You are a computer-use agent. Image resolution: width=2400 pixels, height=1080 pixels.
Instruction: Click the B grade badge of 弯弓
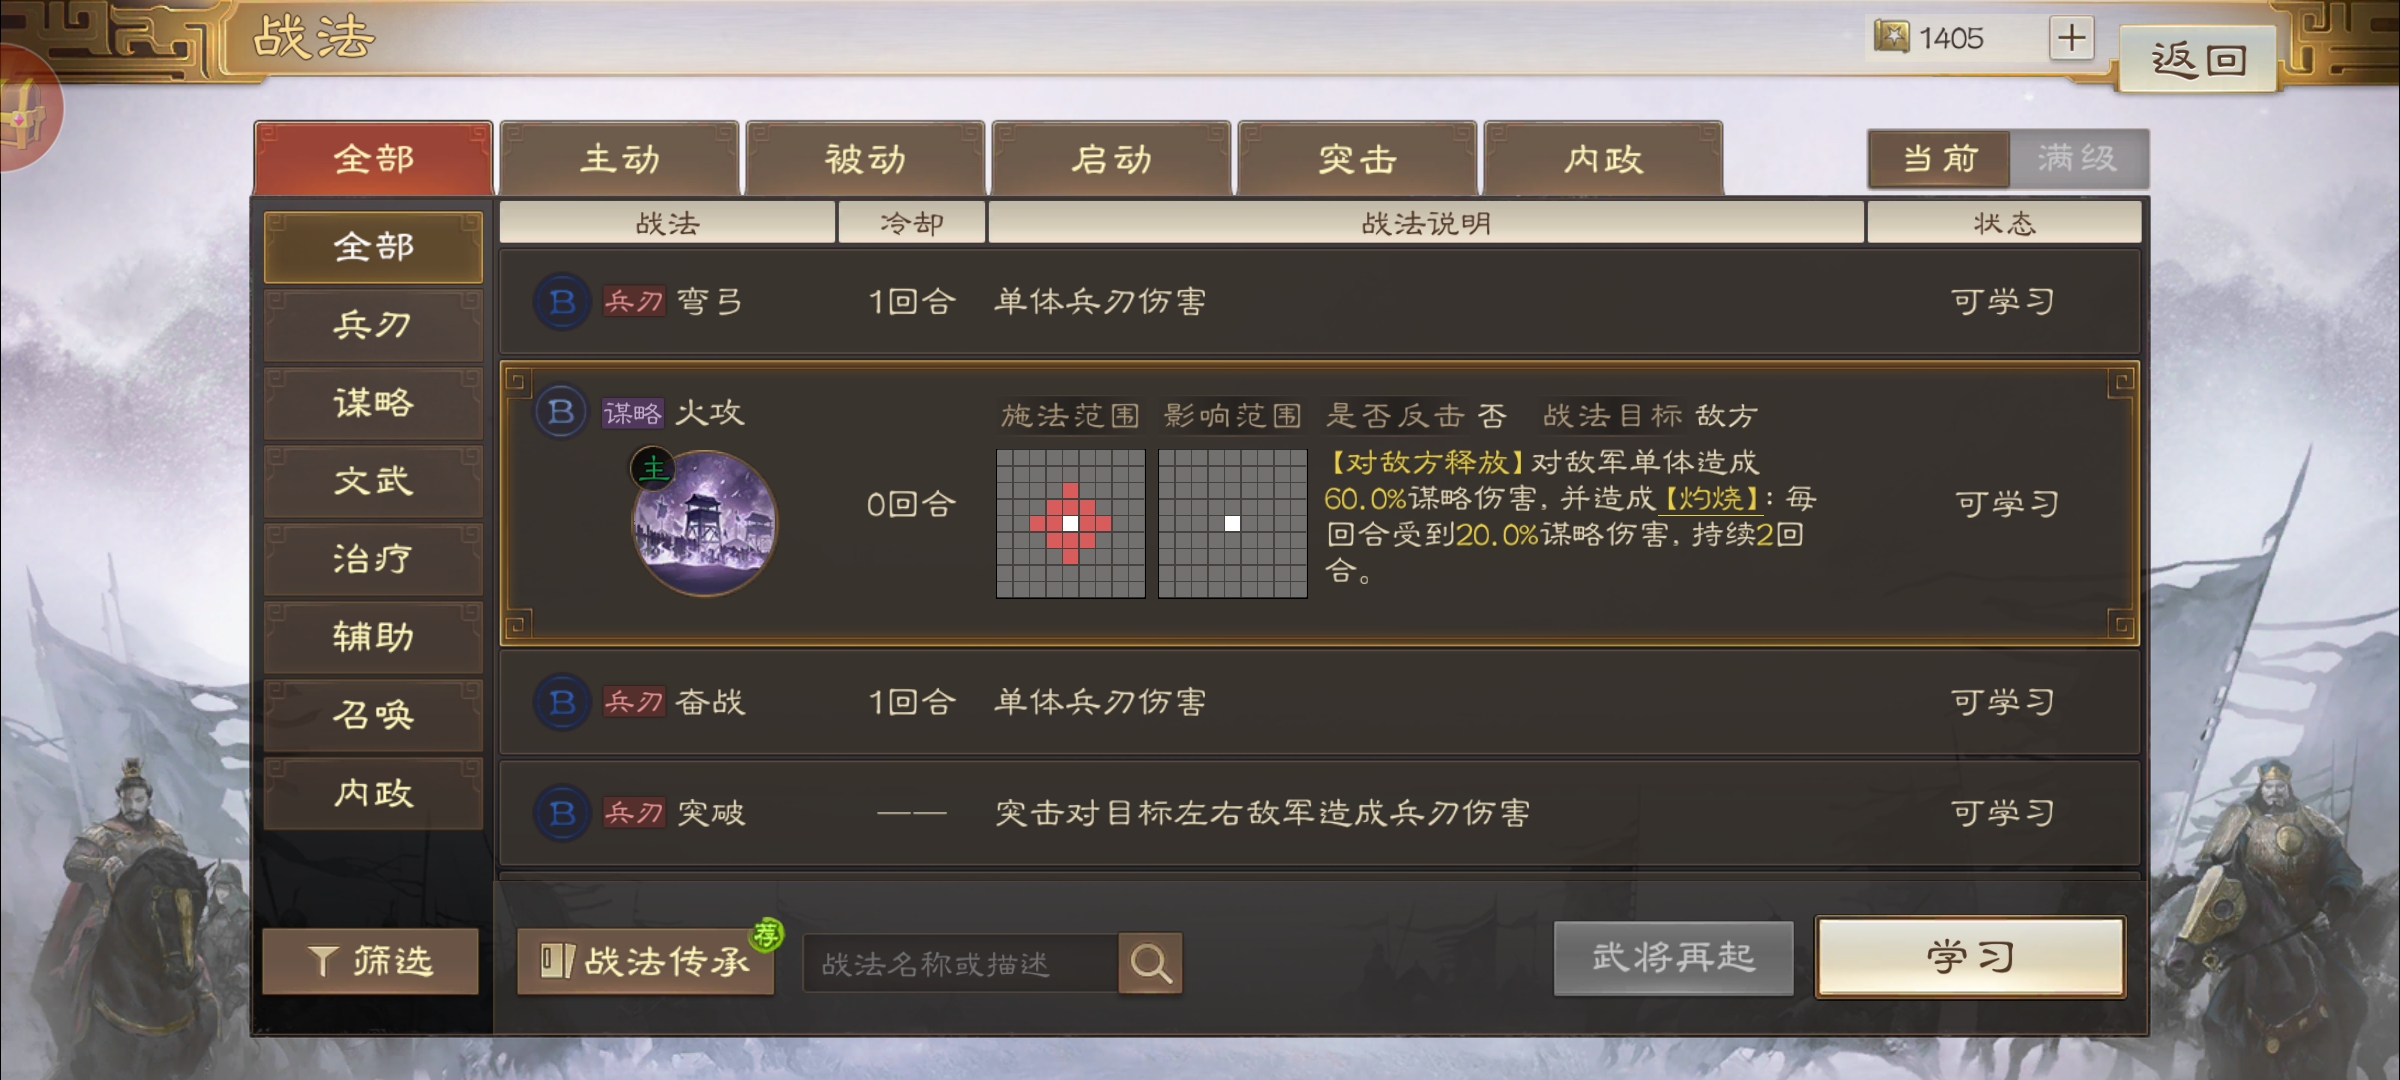562,301
